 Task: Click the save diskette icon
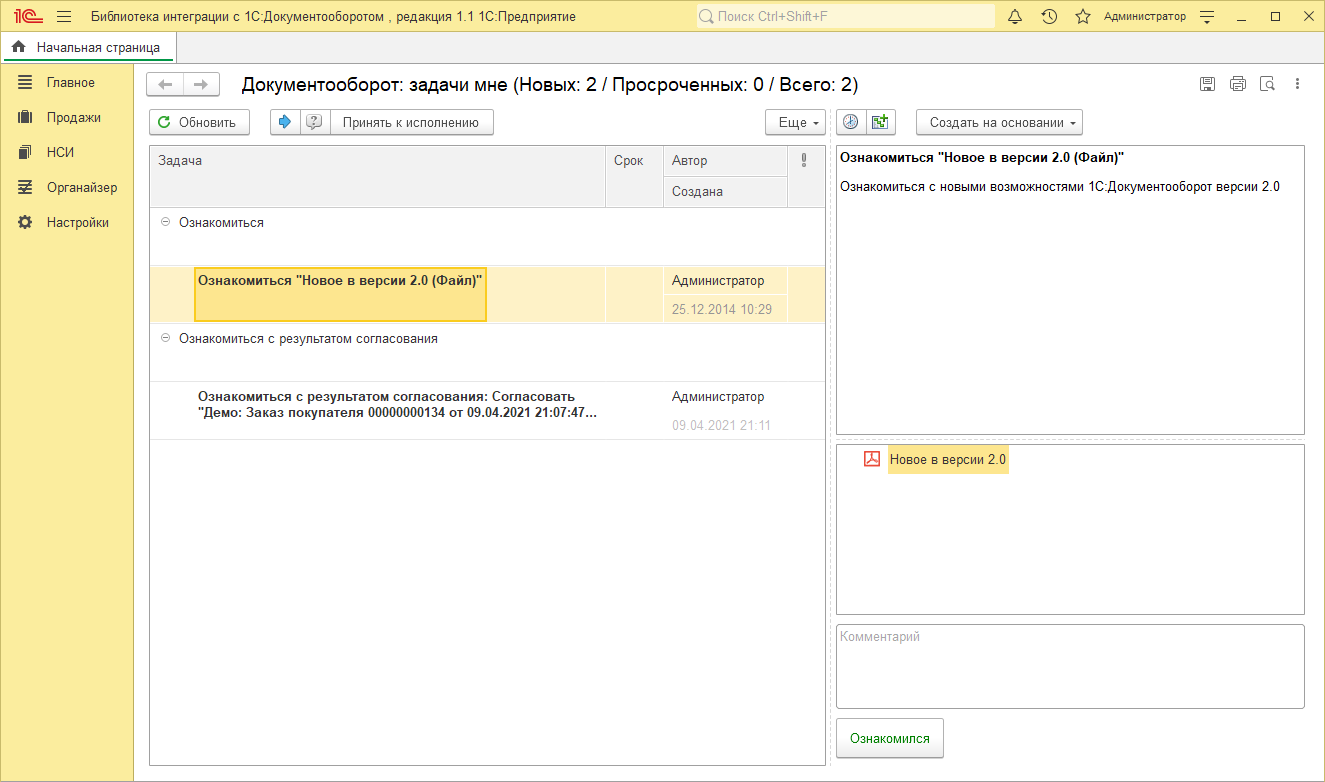click(x=1207, y=84)
